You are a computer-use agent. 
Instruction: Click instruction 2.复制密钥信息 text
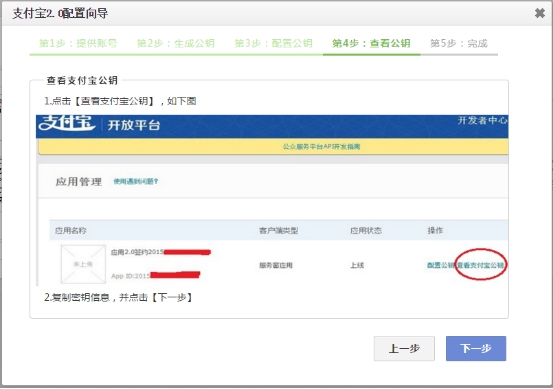(118, 297)
